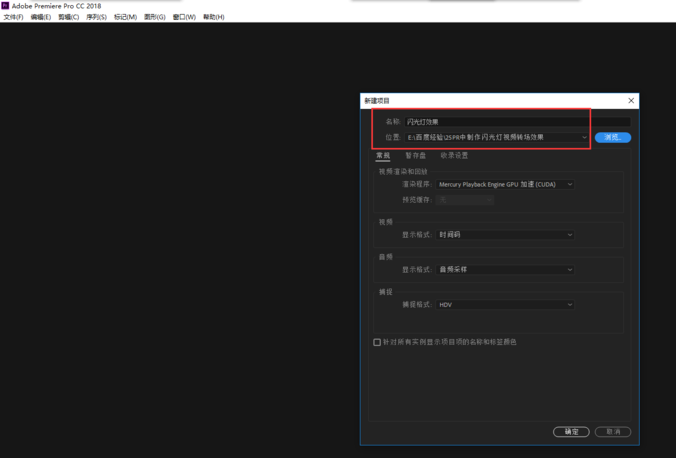Open the 文件(F) menu
Viewport: 676px width, 458px height.
click(x=13, y=17)
